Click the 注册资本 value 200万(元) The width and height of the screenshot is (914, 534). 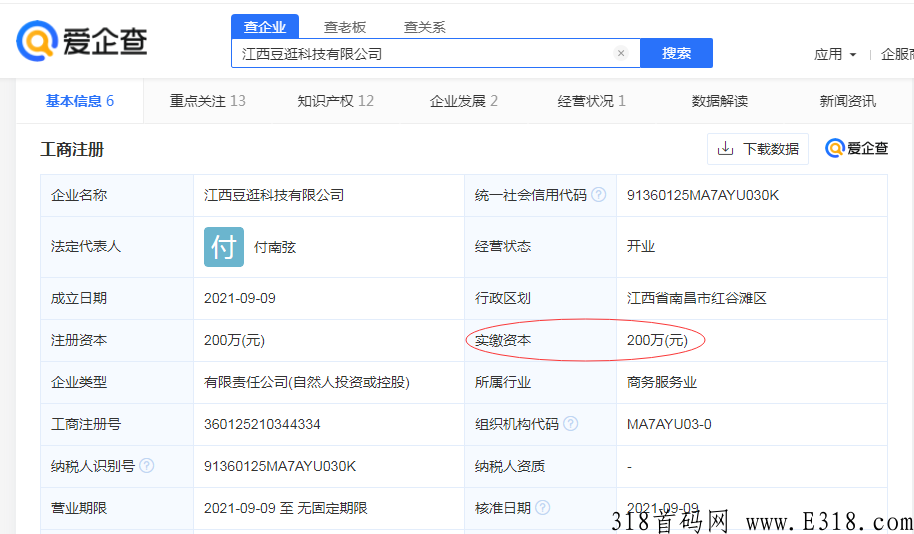234,340
